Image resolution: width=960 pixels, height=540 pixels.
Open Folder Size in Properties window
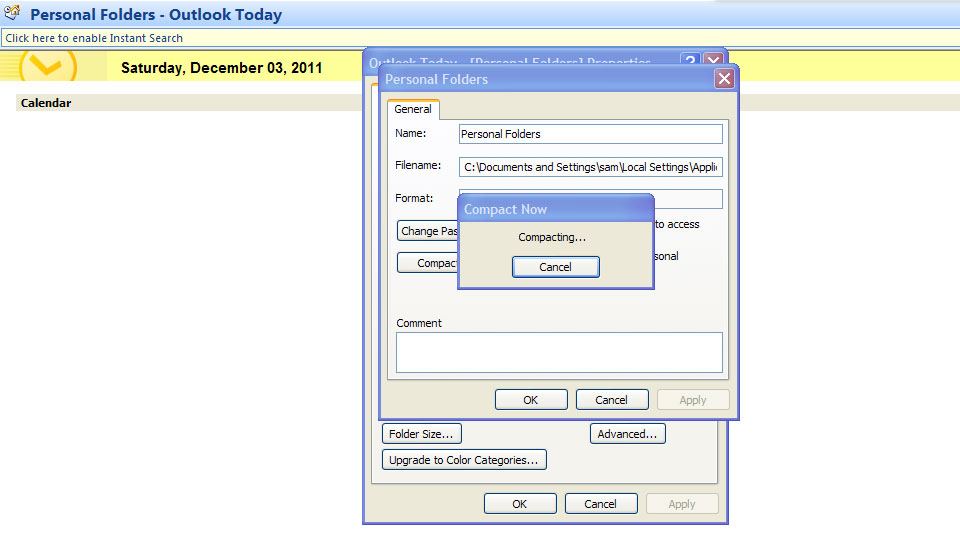point(421,433)
